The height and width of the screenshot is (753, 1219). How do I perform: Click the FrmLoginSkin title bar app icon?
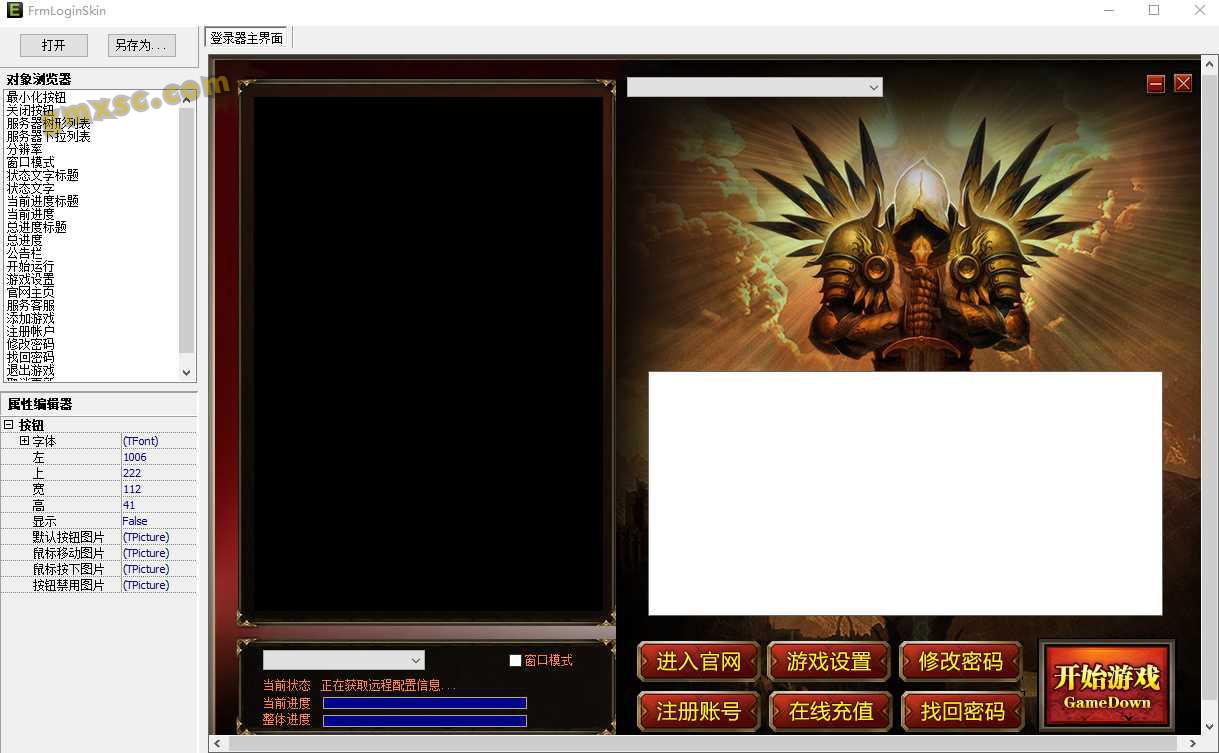point(14,11)
